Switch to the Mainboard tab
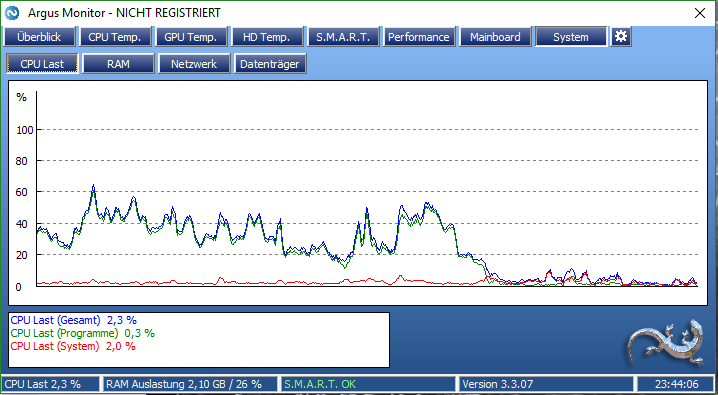The image size is (718, 395). [495, 37]
